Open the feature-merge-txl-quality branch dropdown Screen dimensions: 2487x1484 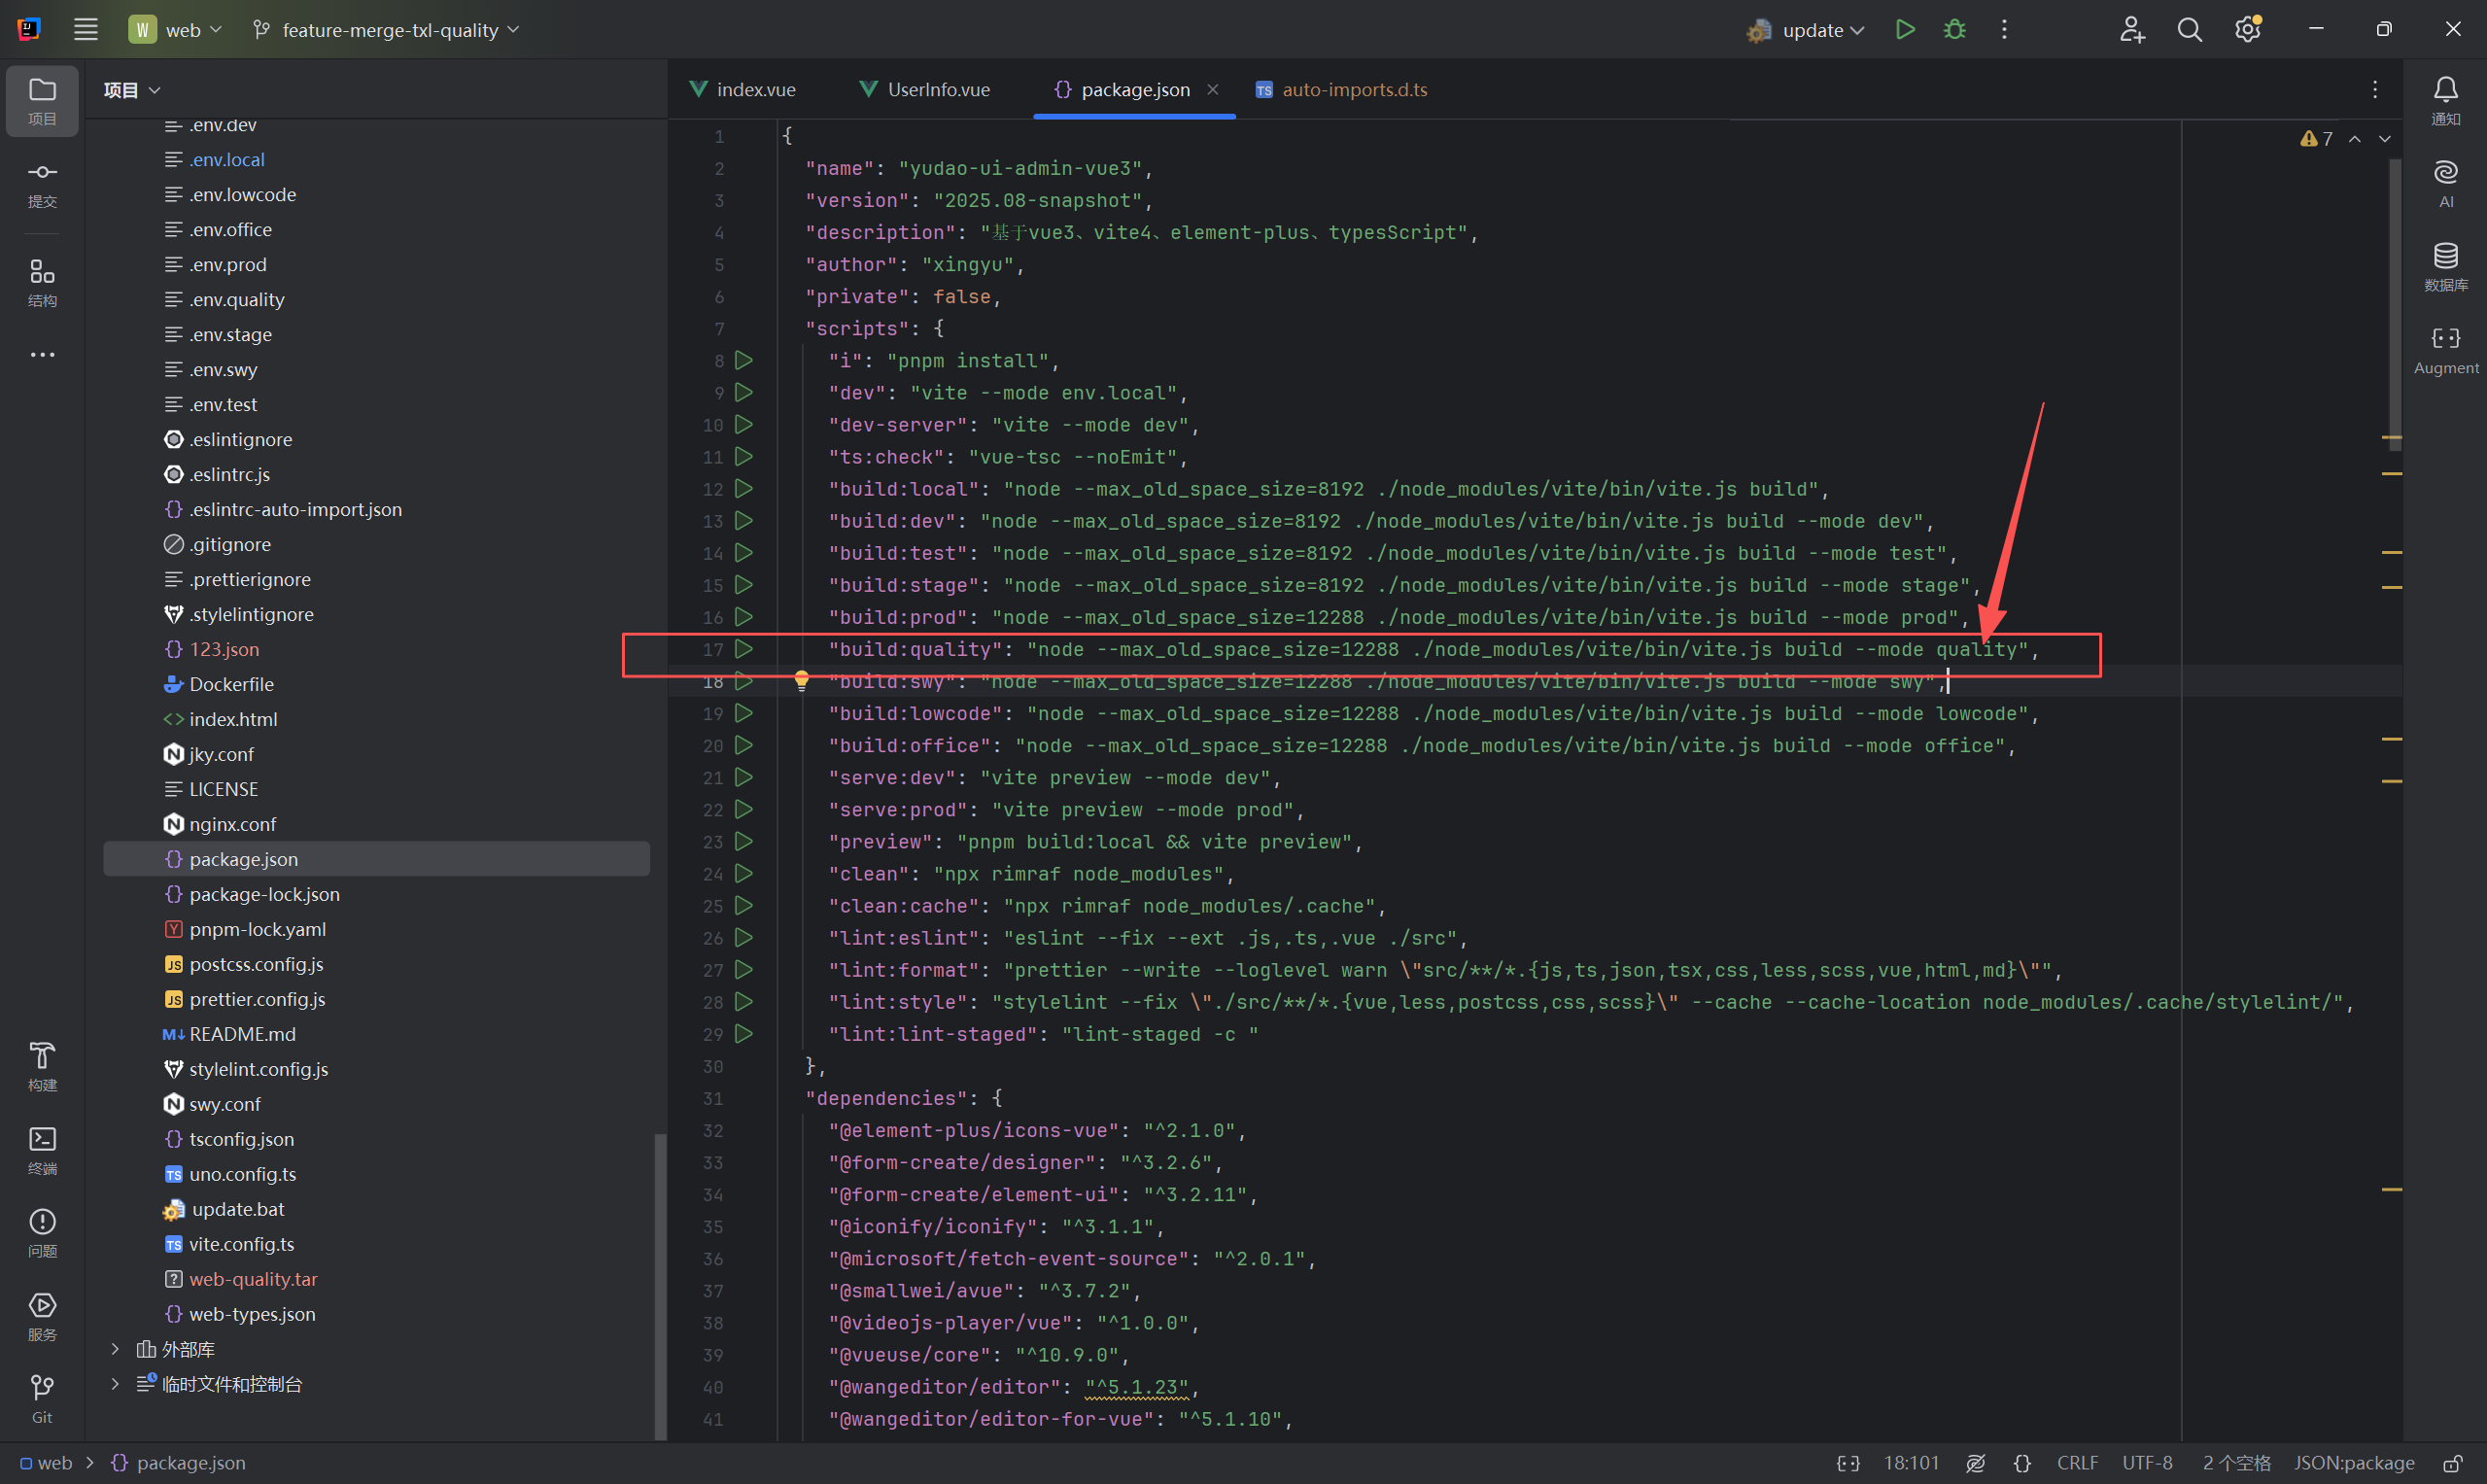[x=388, y=30]
